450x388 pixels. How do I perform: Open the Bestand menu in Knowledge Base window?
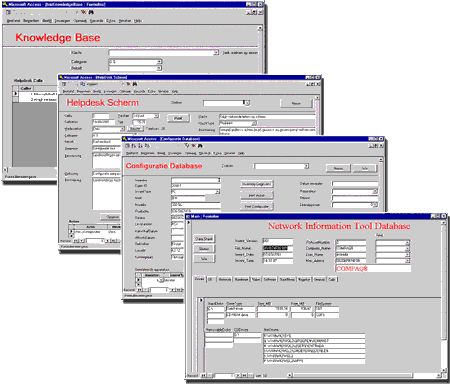click(14, 21)
